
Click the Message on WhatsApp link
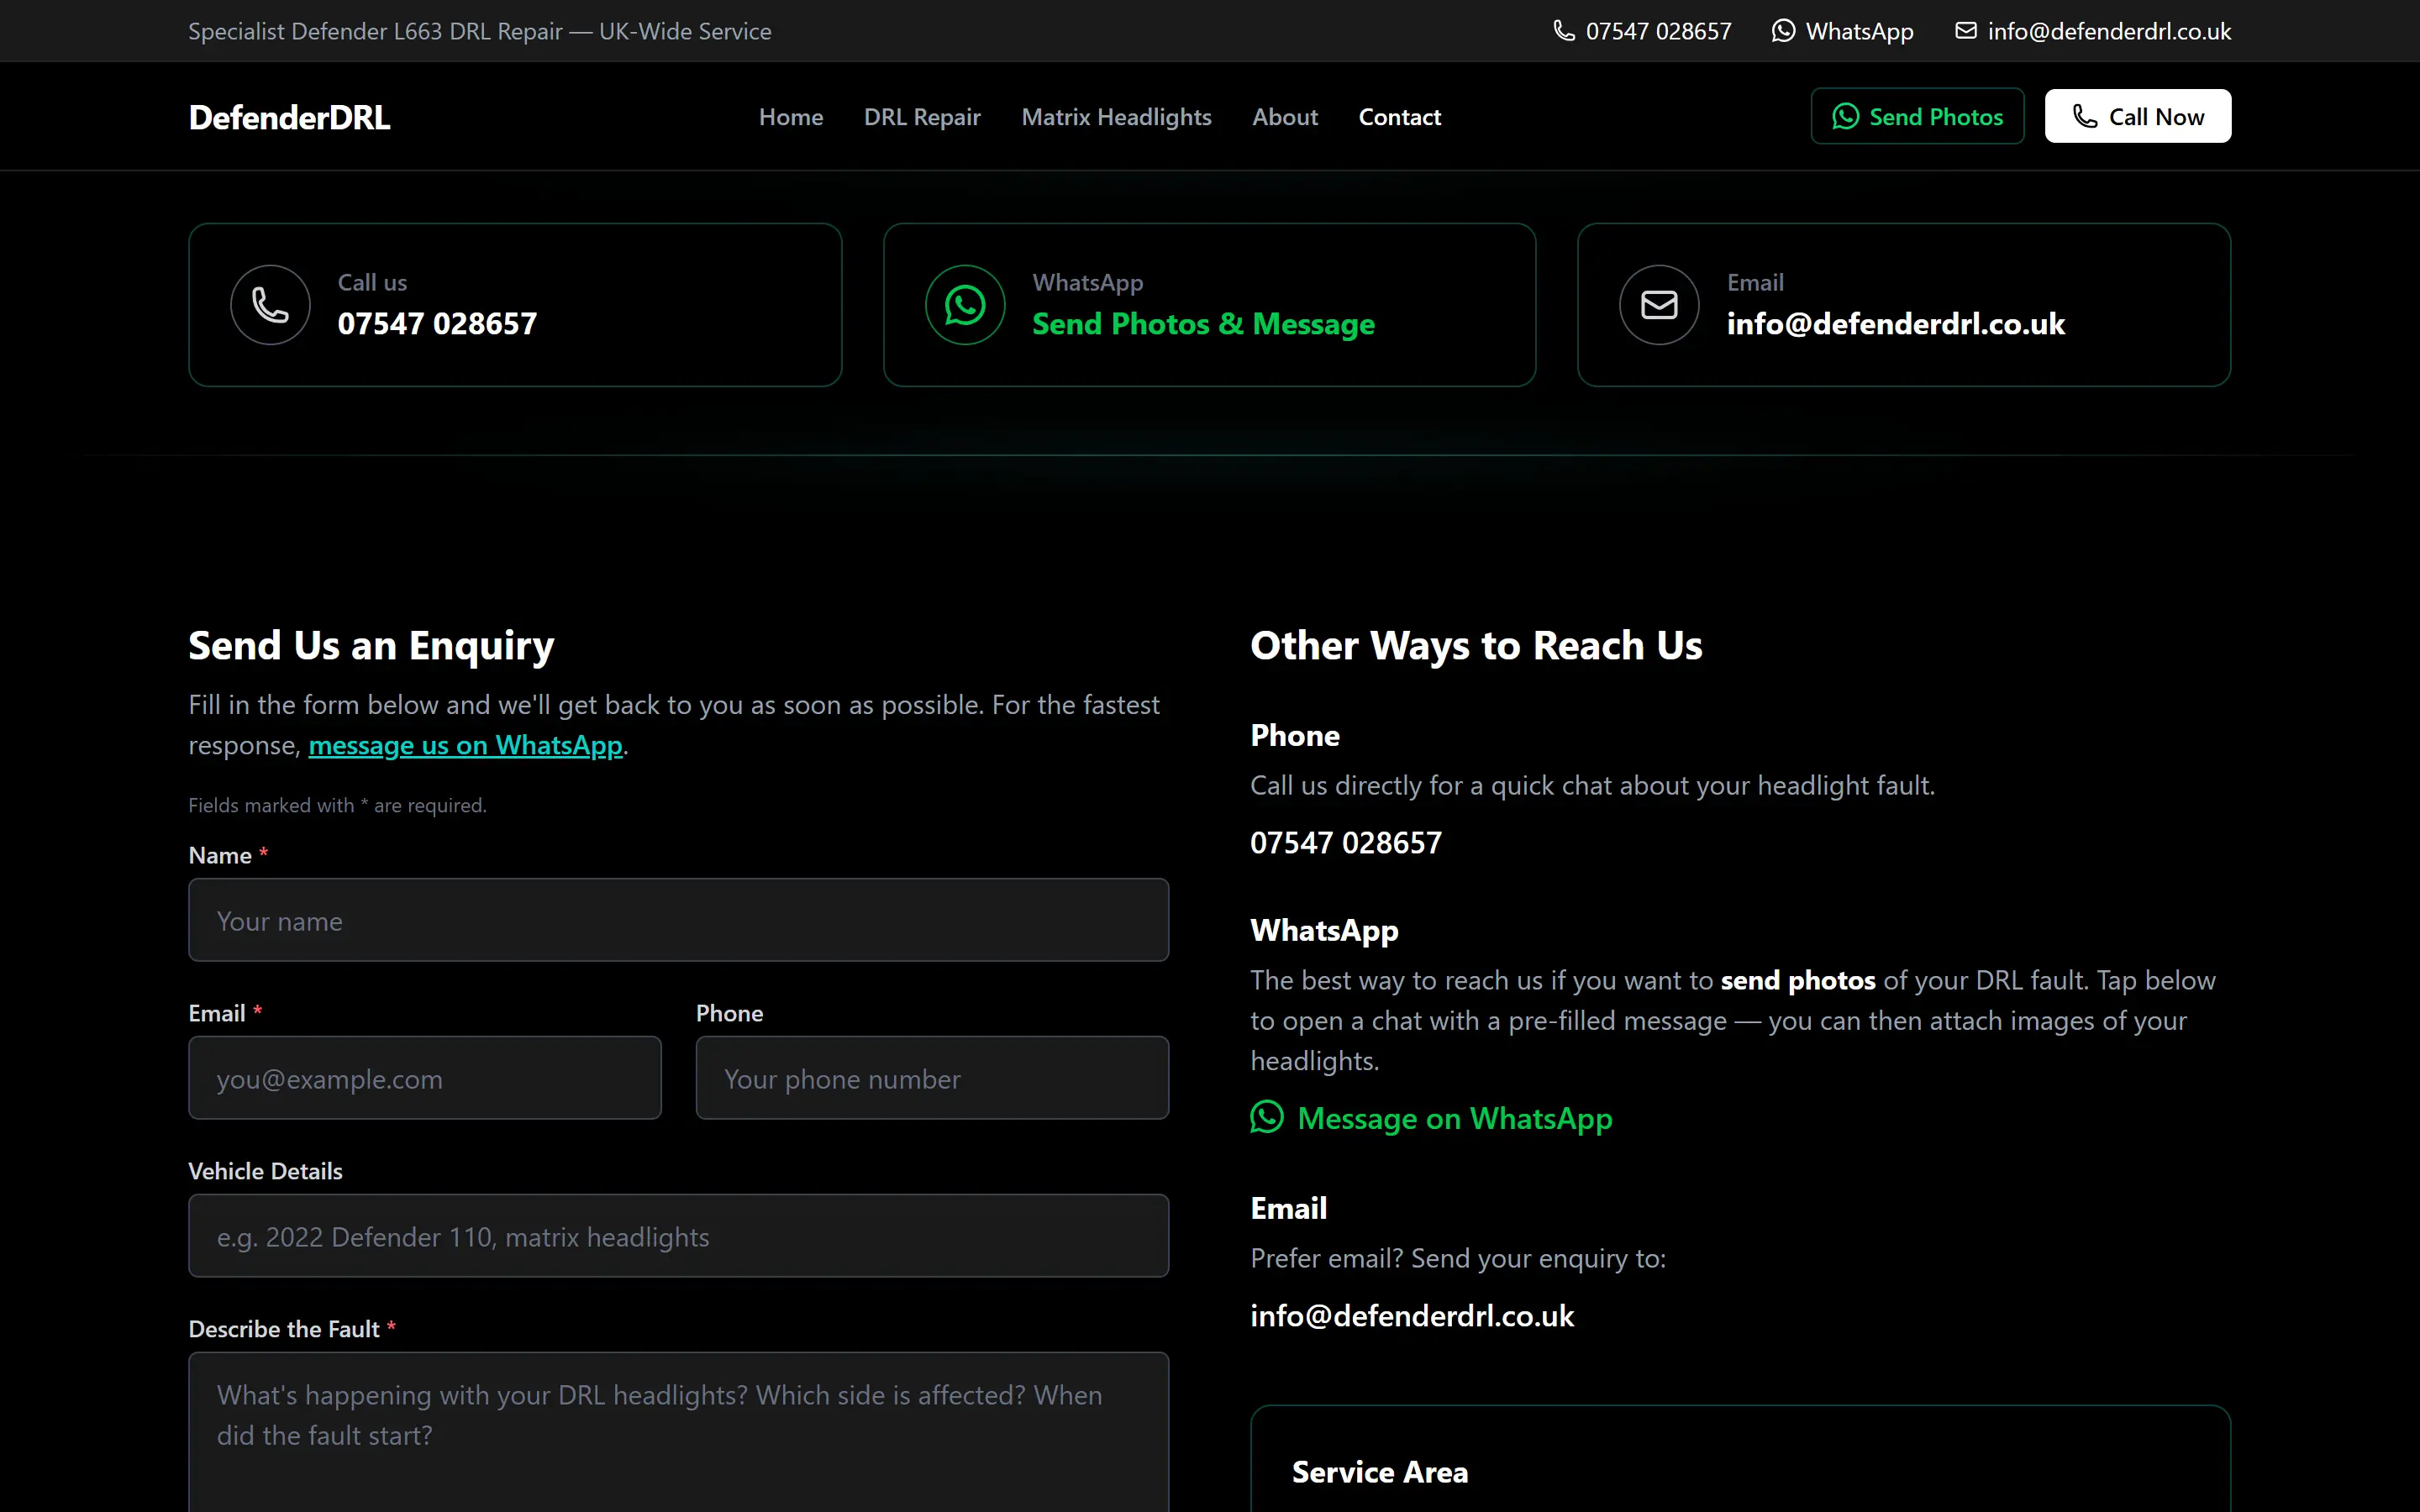coord(1431,1118)
